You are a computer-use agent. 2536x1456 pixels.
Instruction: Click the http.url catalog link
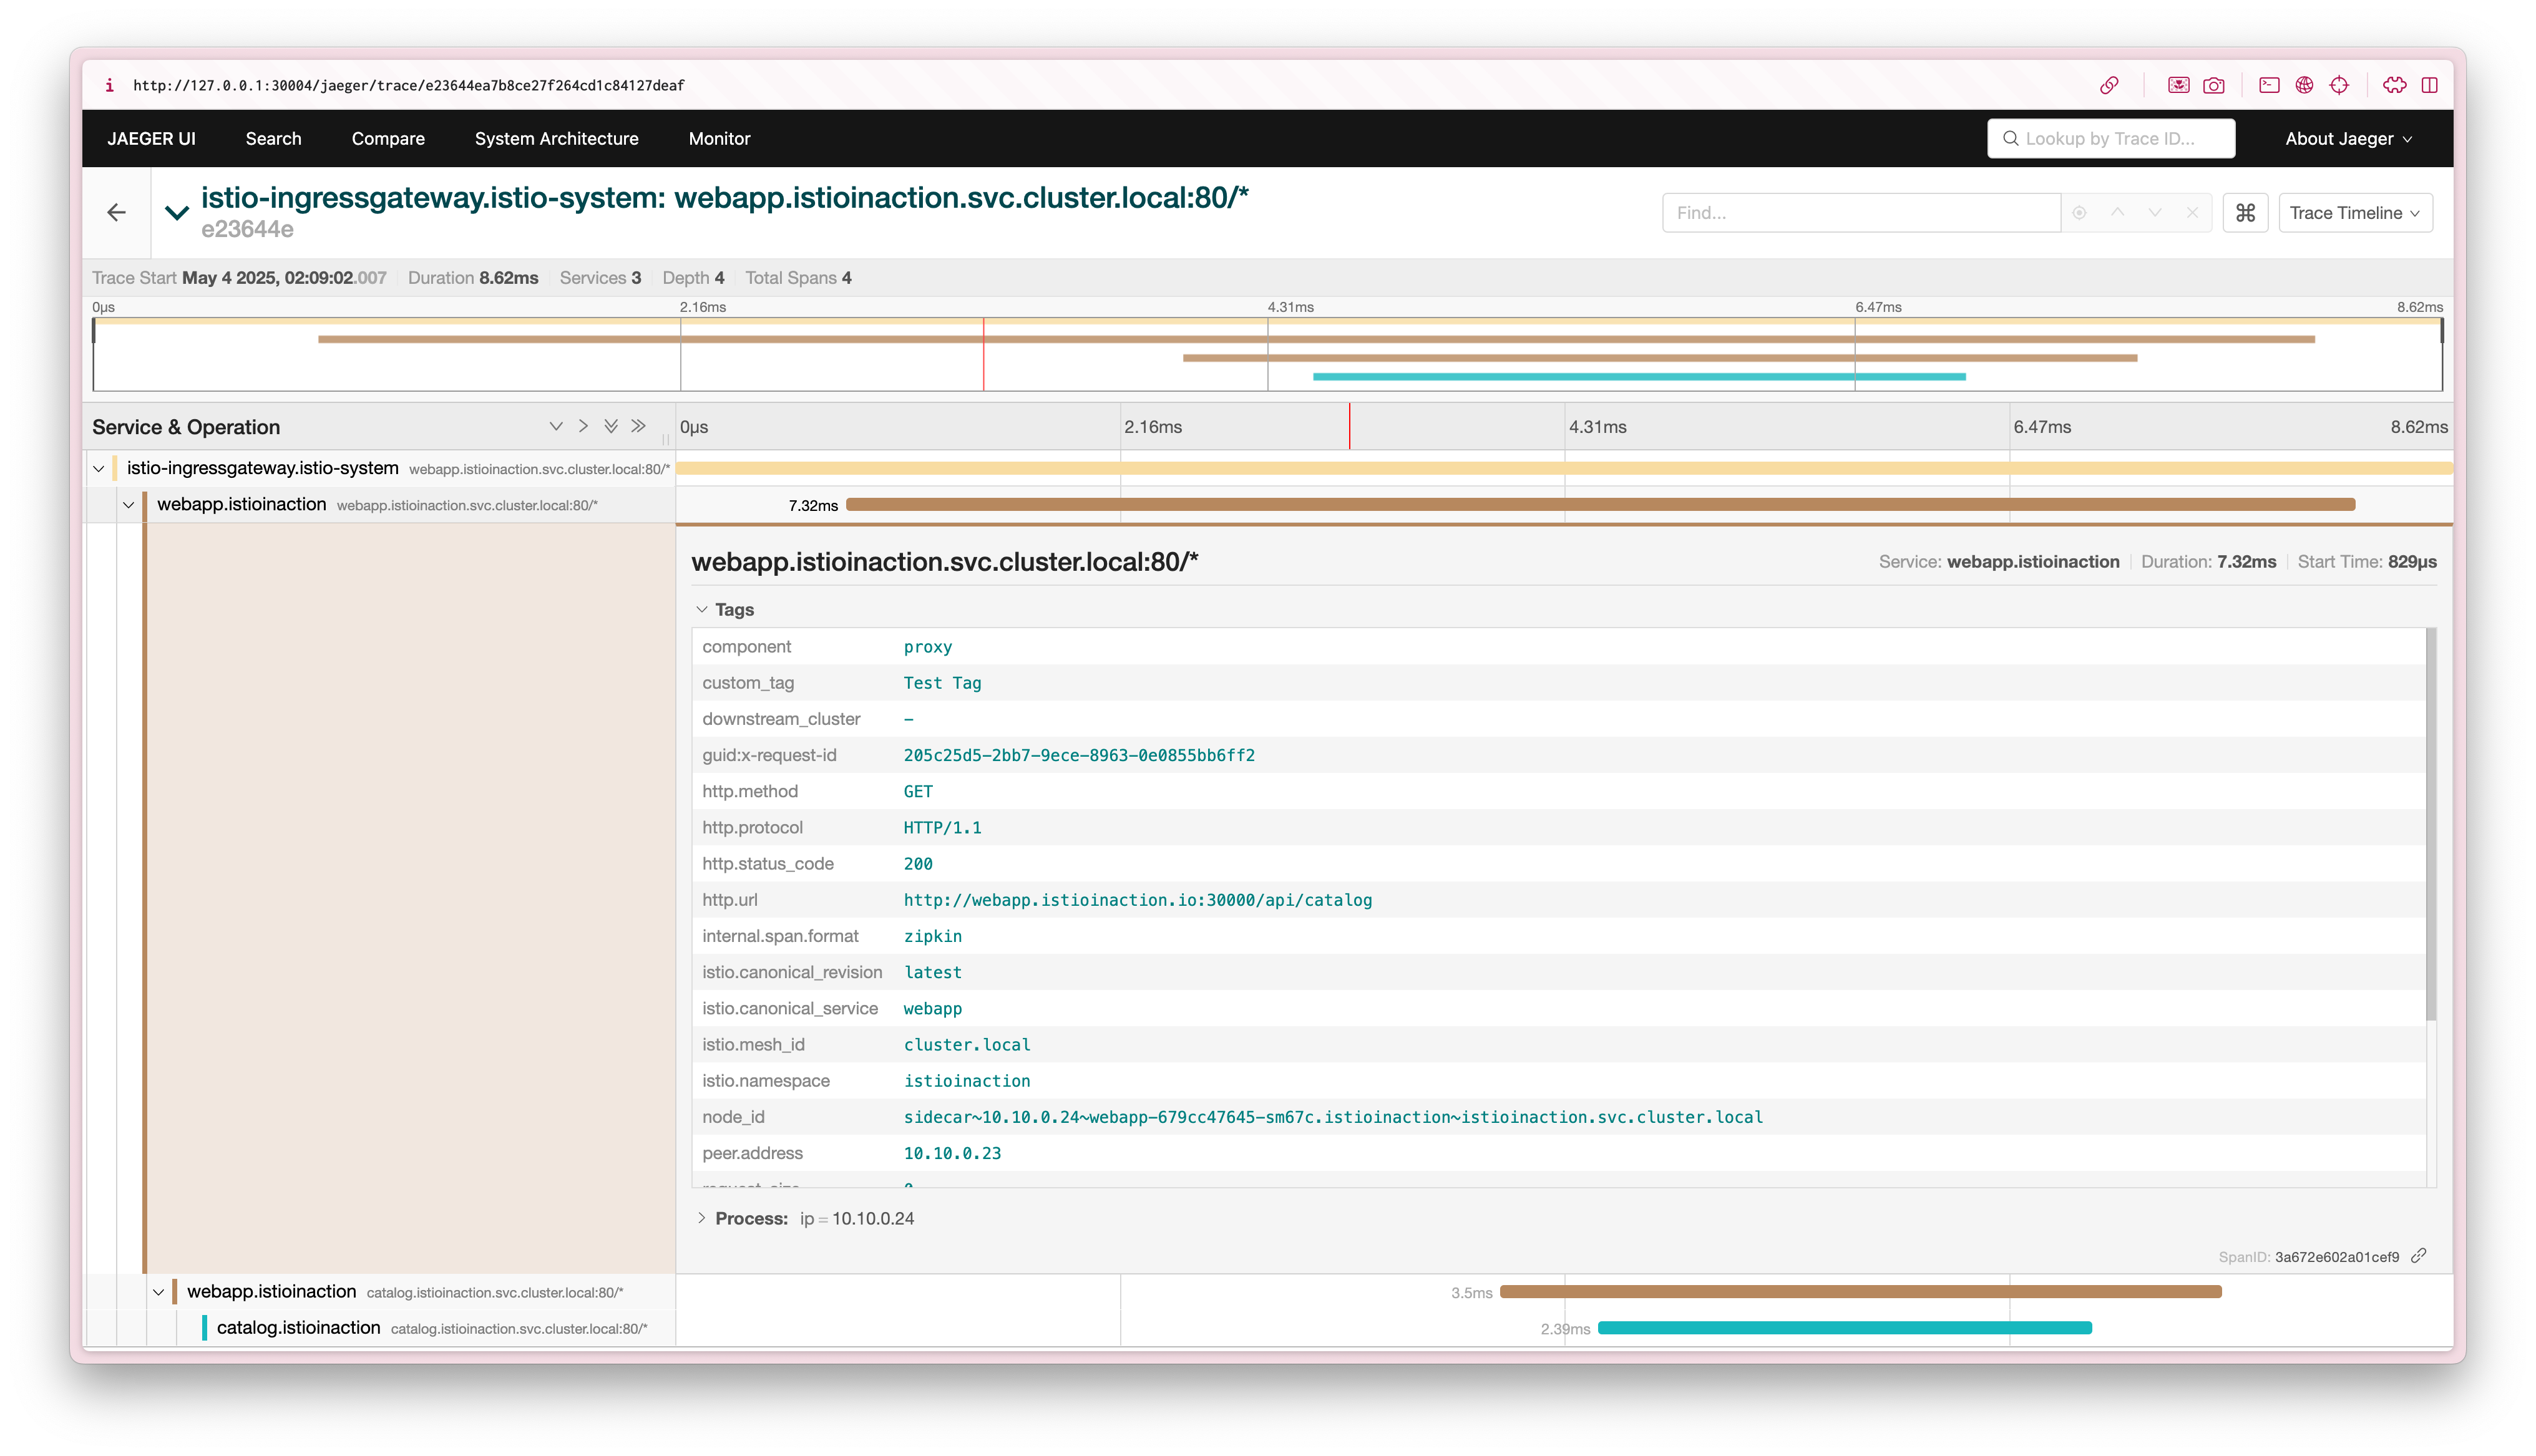(x=1137, y=900)
